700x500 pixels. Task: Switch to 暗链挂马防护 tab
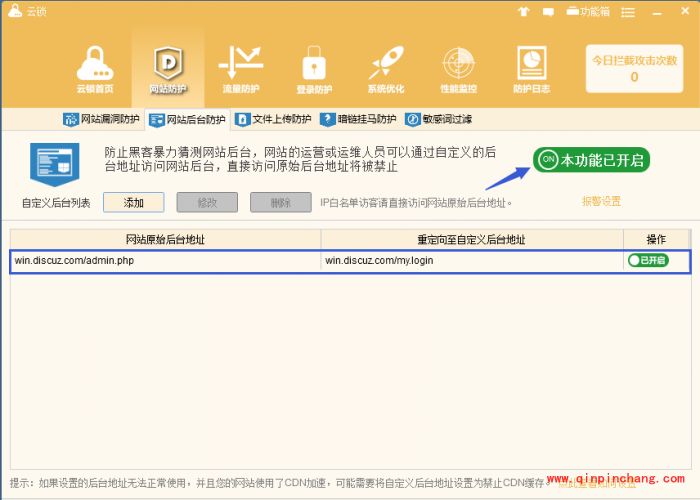(x=358, y=119)
